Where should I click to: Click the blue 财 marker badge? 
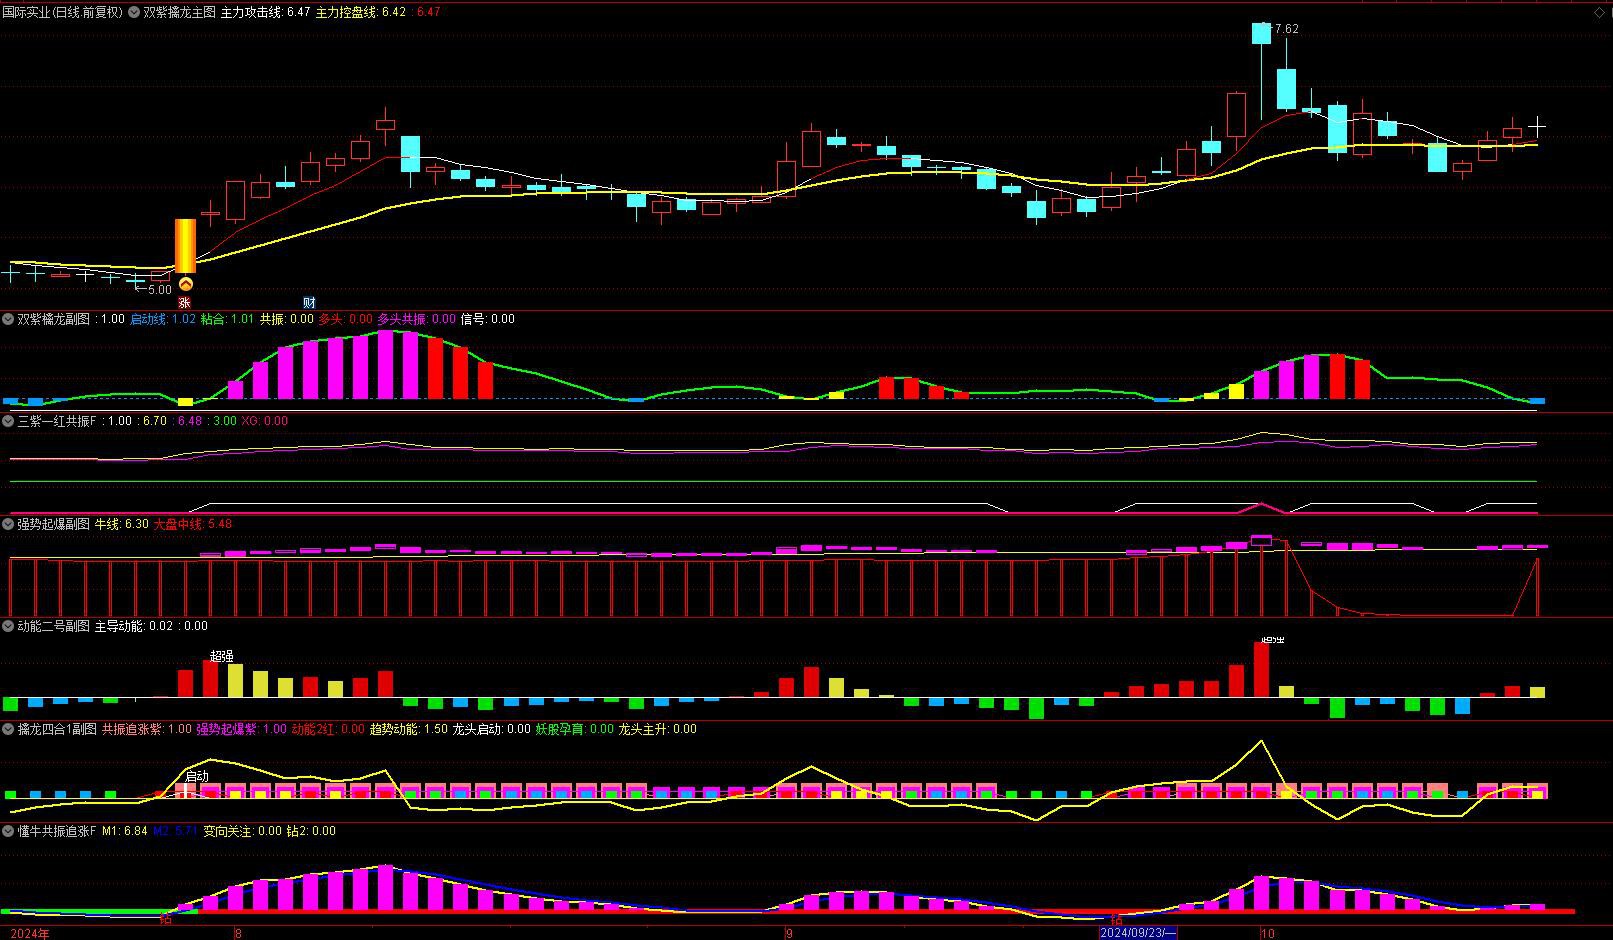tap(309, 302)
